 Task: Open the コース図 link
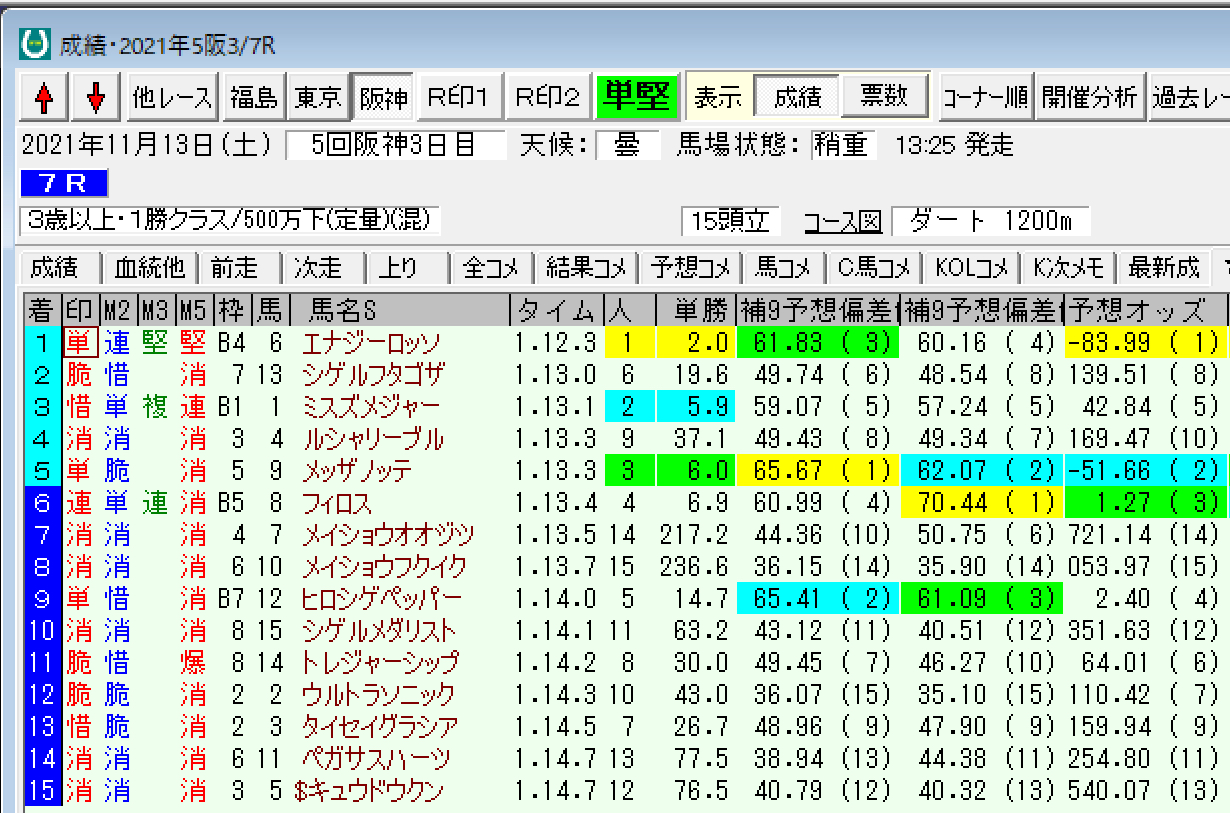click(842, 221)
